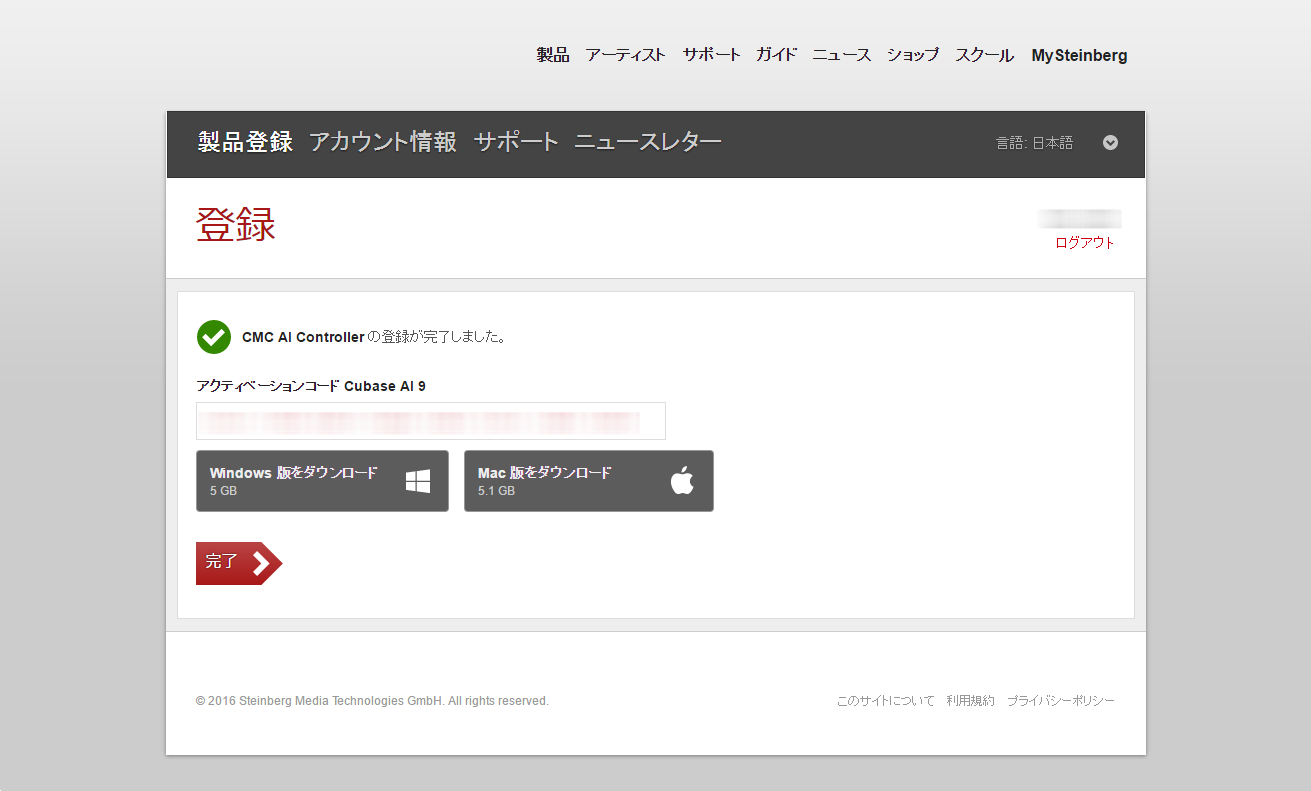Download the Mac version
Viewport: 1311px width, 791px height.
point(589,481)
